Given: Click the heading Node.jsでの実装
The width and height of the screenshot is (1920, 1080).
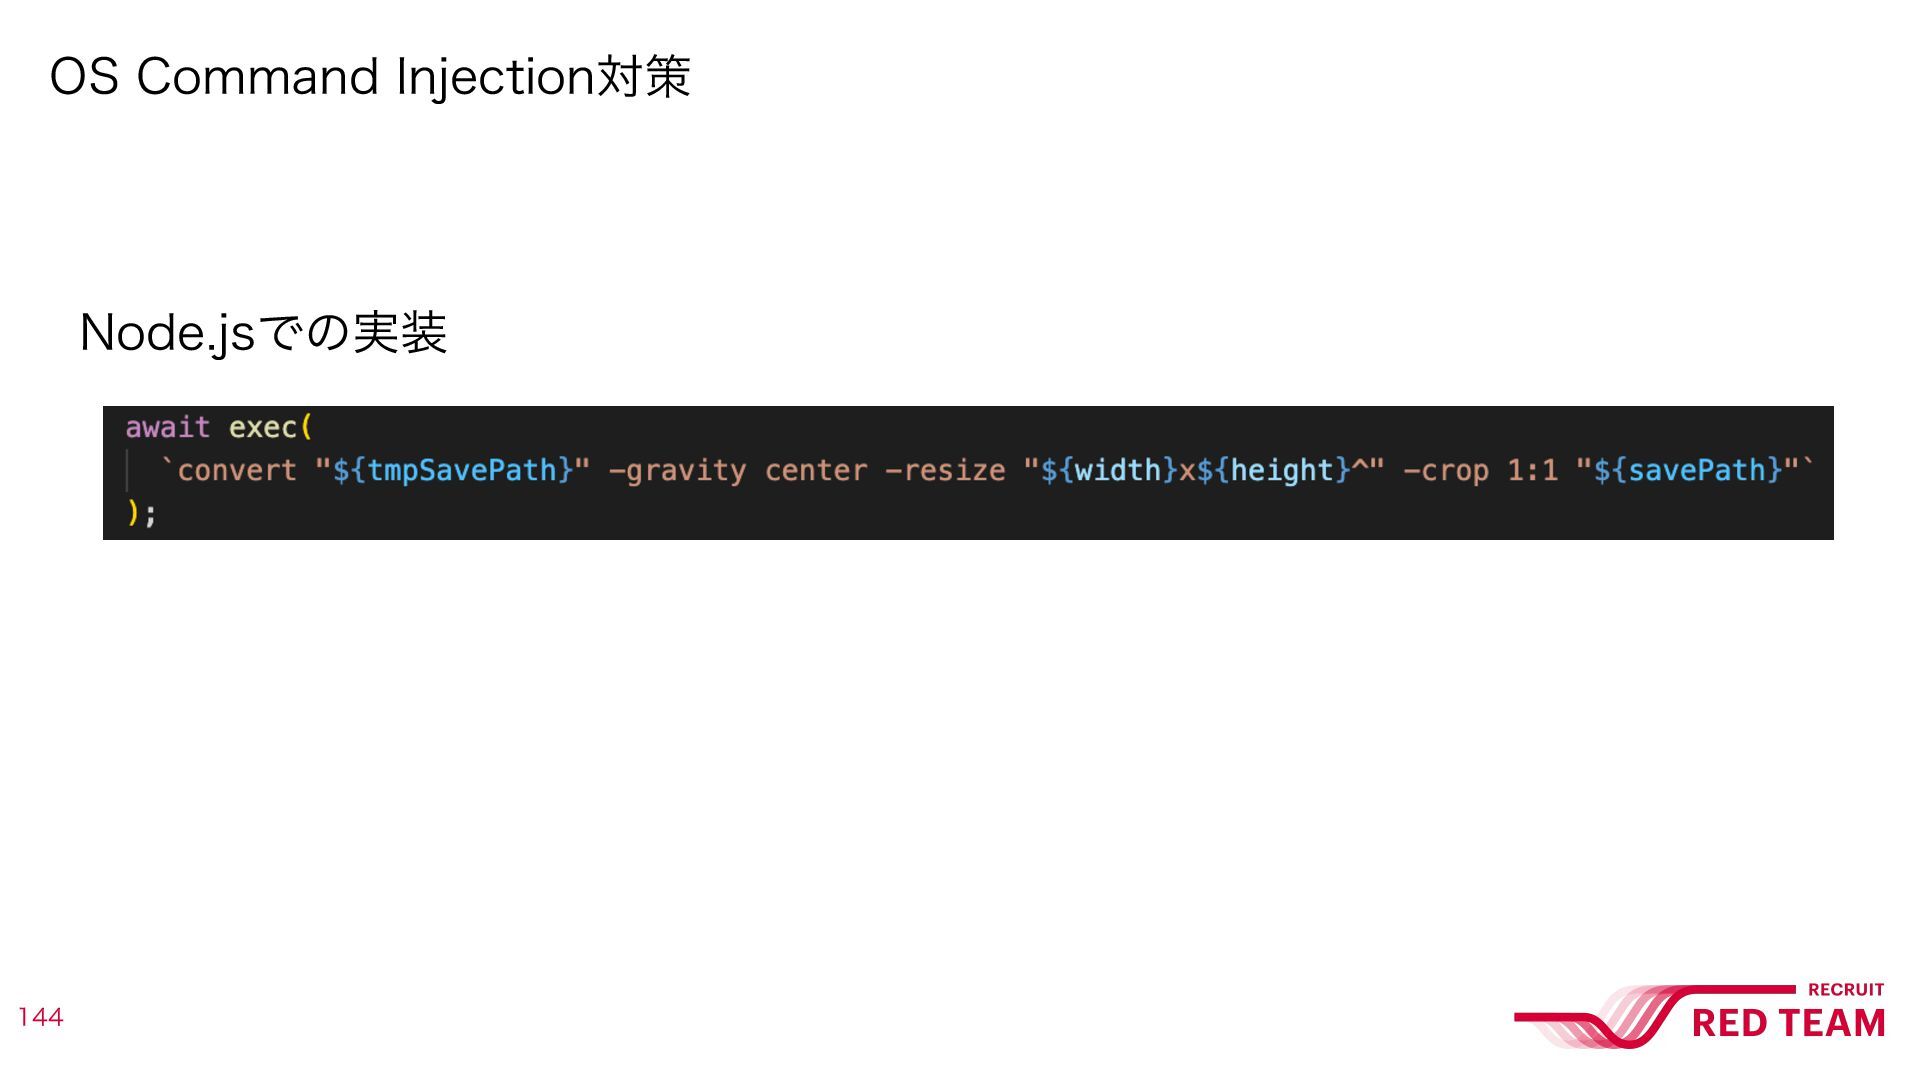Looking at the screenshot, I should pos(263,332).
